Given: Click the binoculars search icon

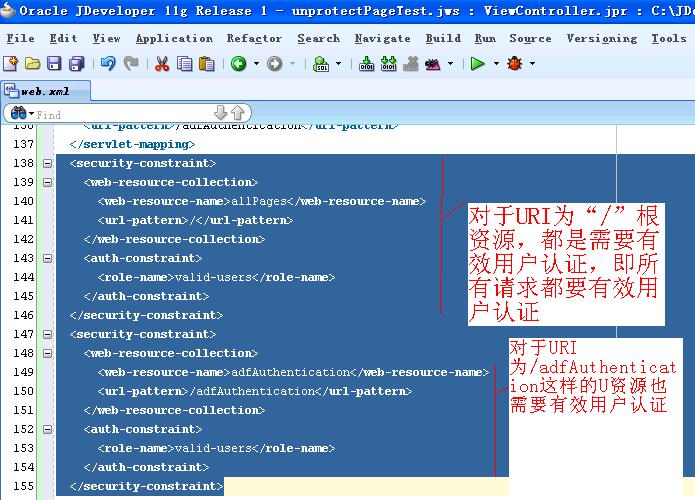Looking at the screenshot, I should click(x=18, y=113).
